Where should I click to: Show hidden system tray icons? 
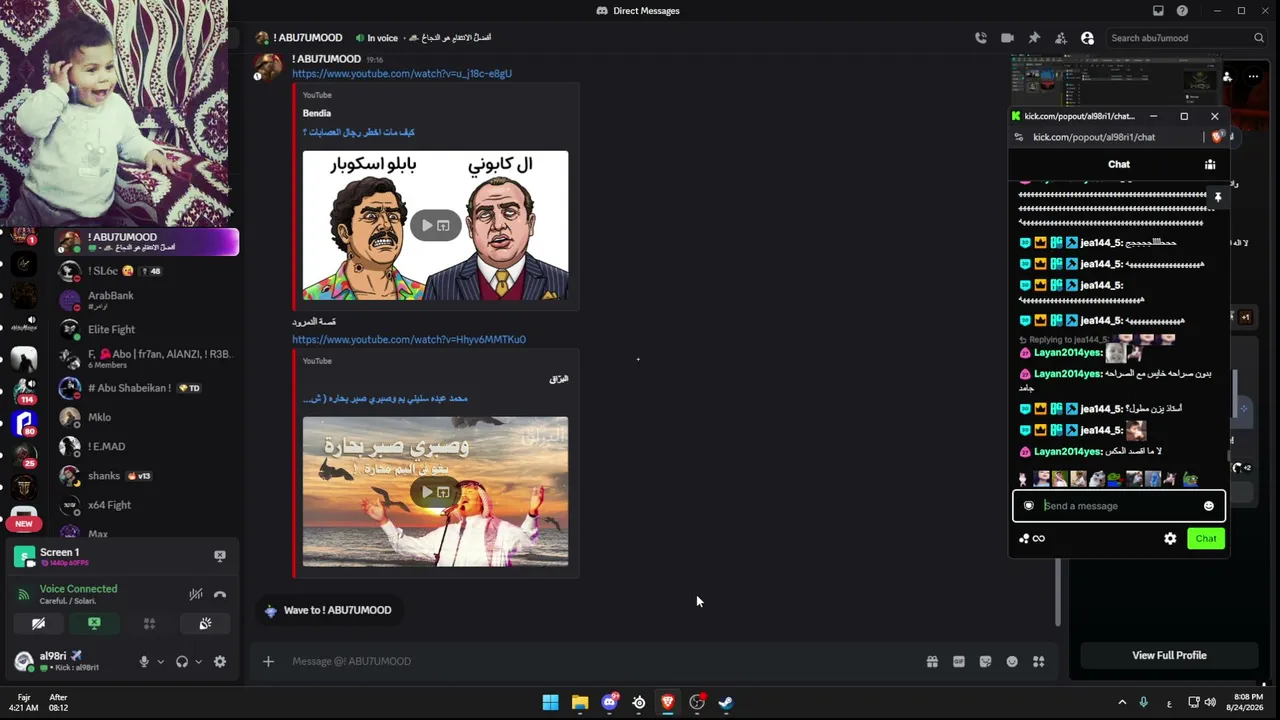(1122, 702)
